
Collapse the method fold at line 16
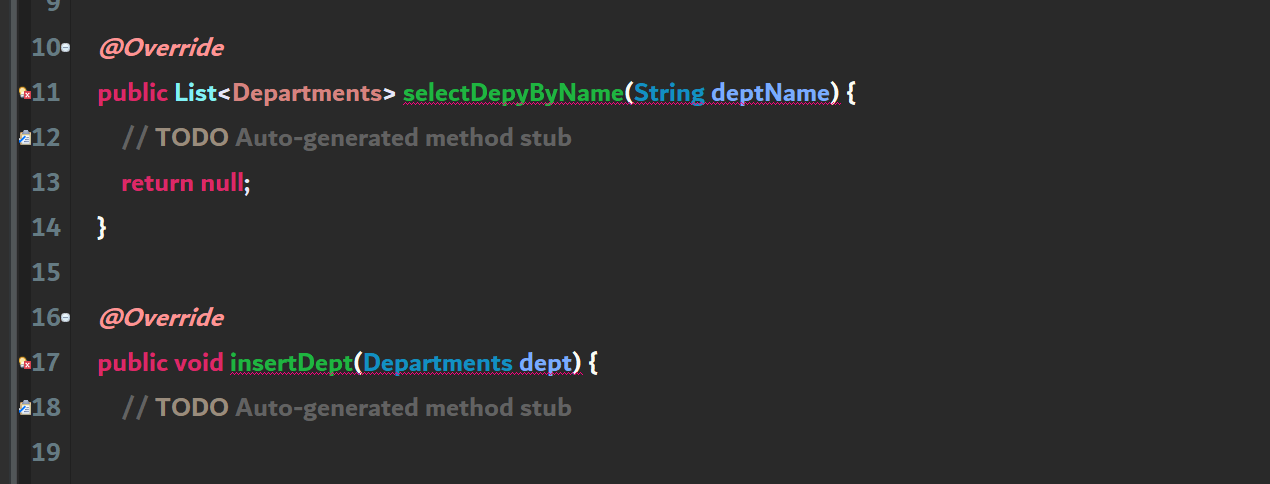[x=65, y=317]
